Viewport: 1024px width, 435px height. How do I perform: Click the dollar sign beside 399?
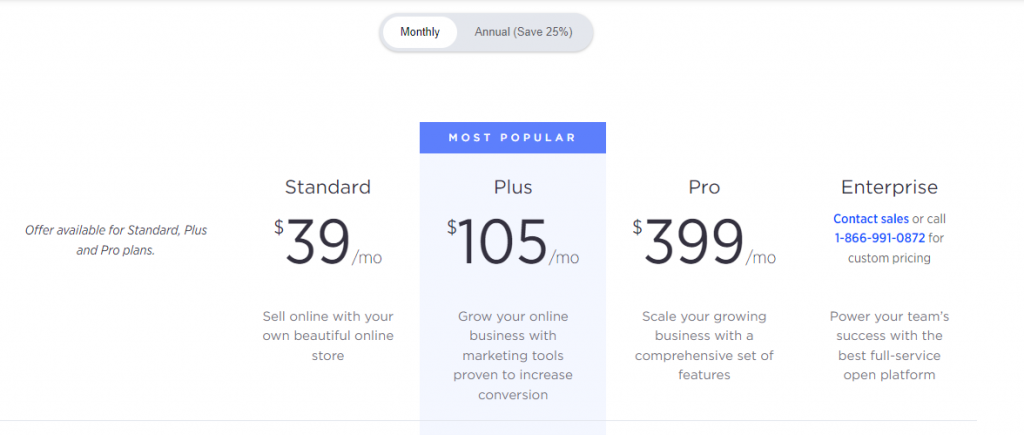637,227
